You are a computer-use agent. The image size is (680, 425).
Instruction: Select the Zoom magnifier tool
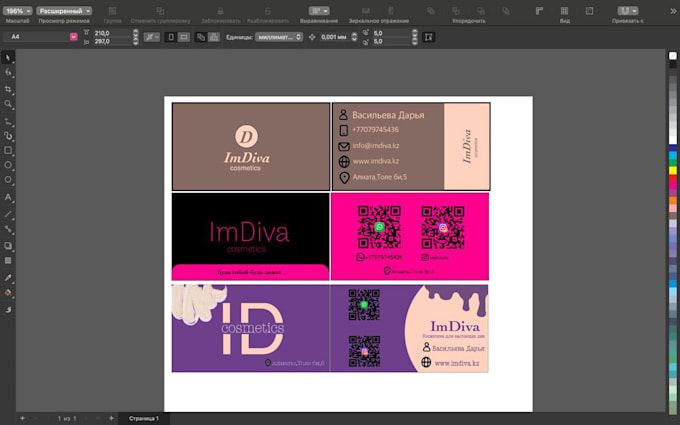coord(8,104)
